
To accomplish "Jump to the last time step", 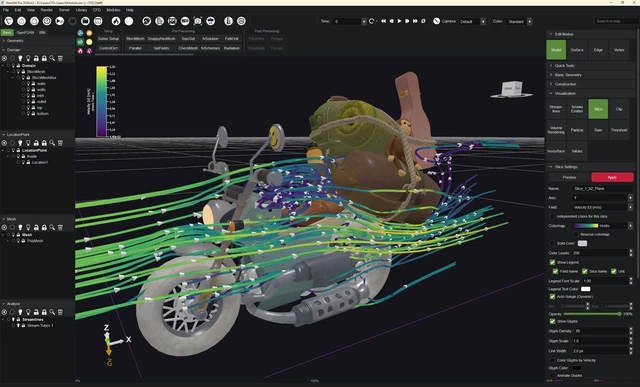I will point(415,21).
